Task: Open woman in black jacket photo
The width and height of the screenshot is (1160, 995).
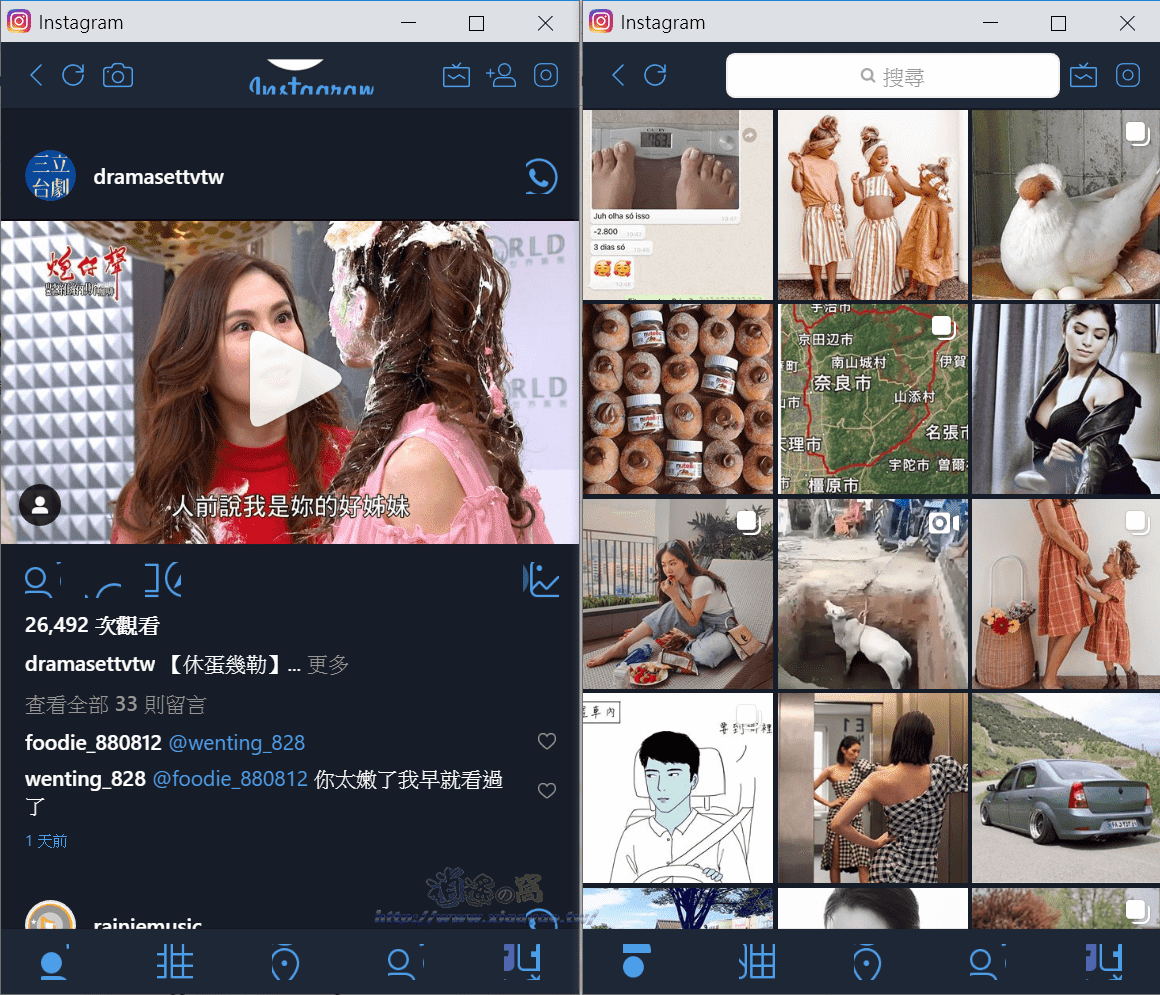Action: 1066,399
